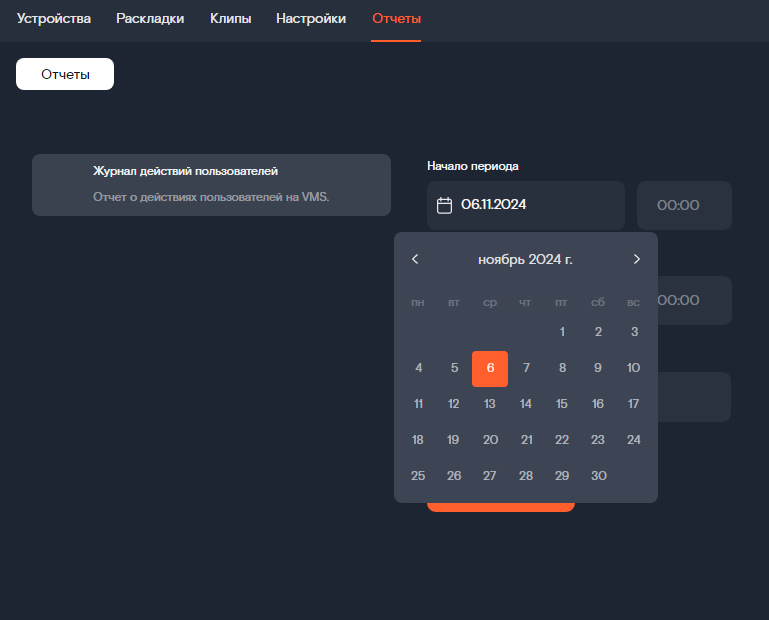The height and width of the screenshot is (620, 769).
Task: Pick November 25 in the calendar
Action: (418, 476)
